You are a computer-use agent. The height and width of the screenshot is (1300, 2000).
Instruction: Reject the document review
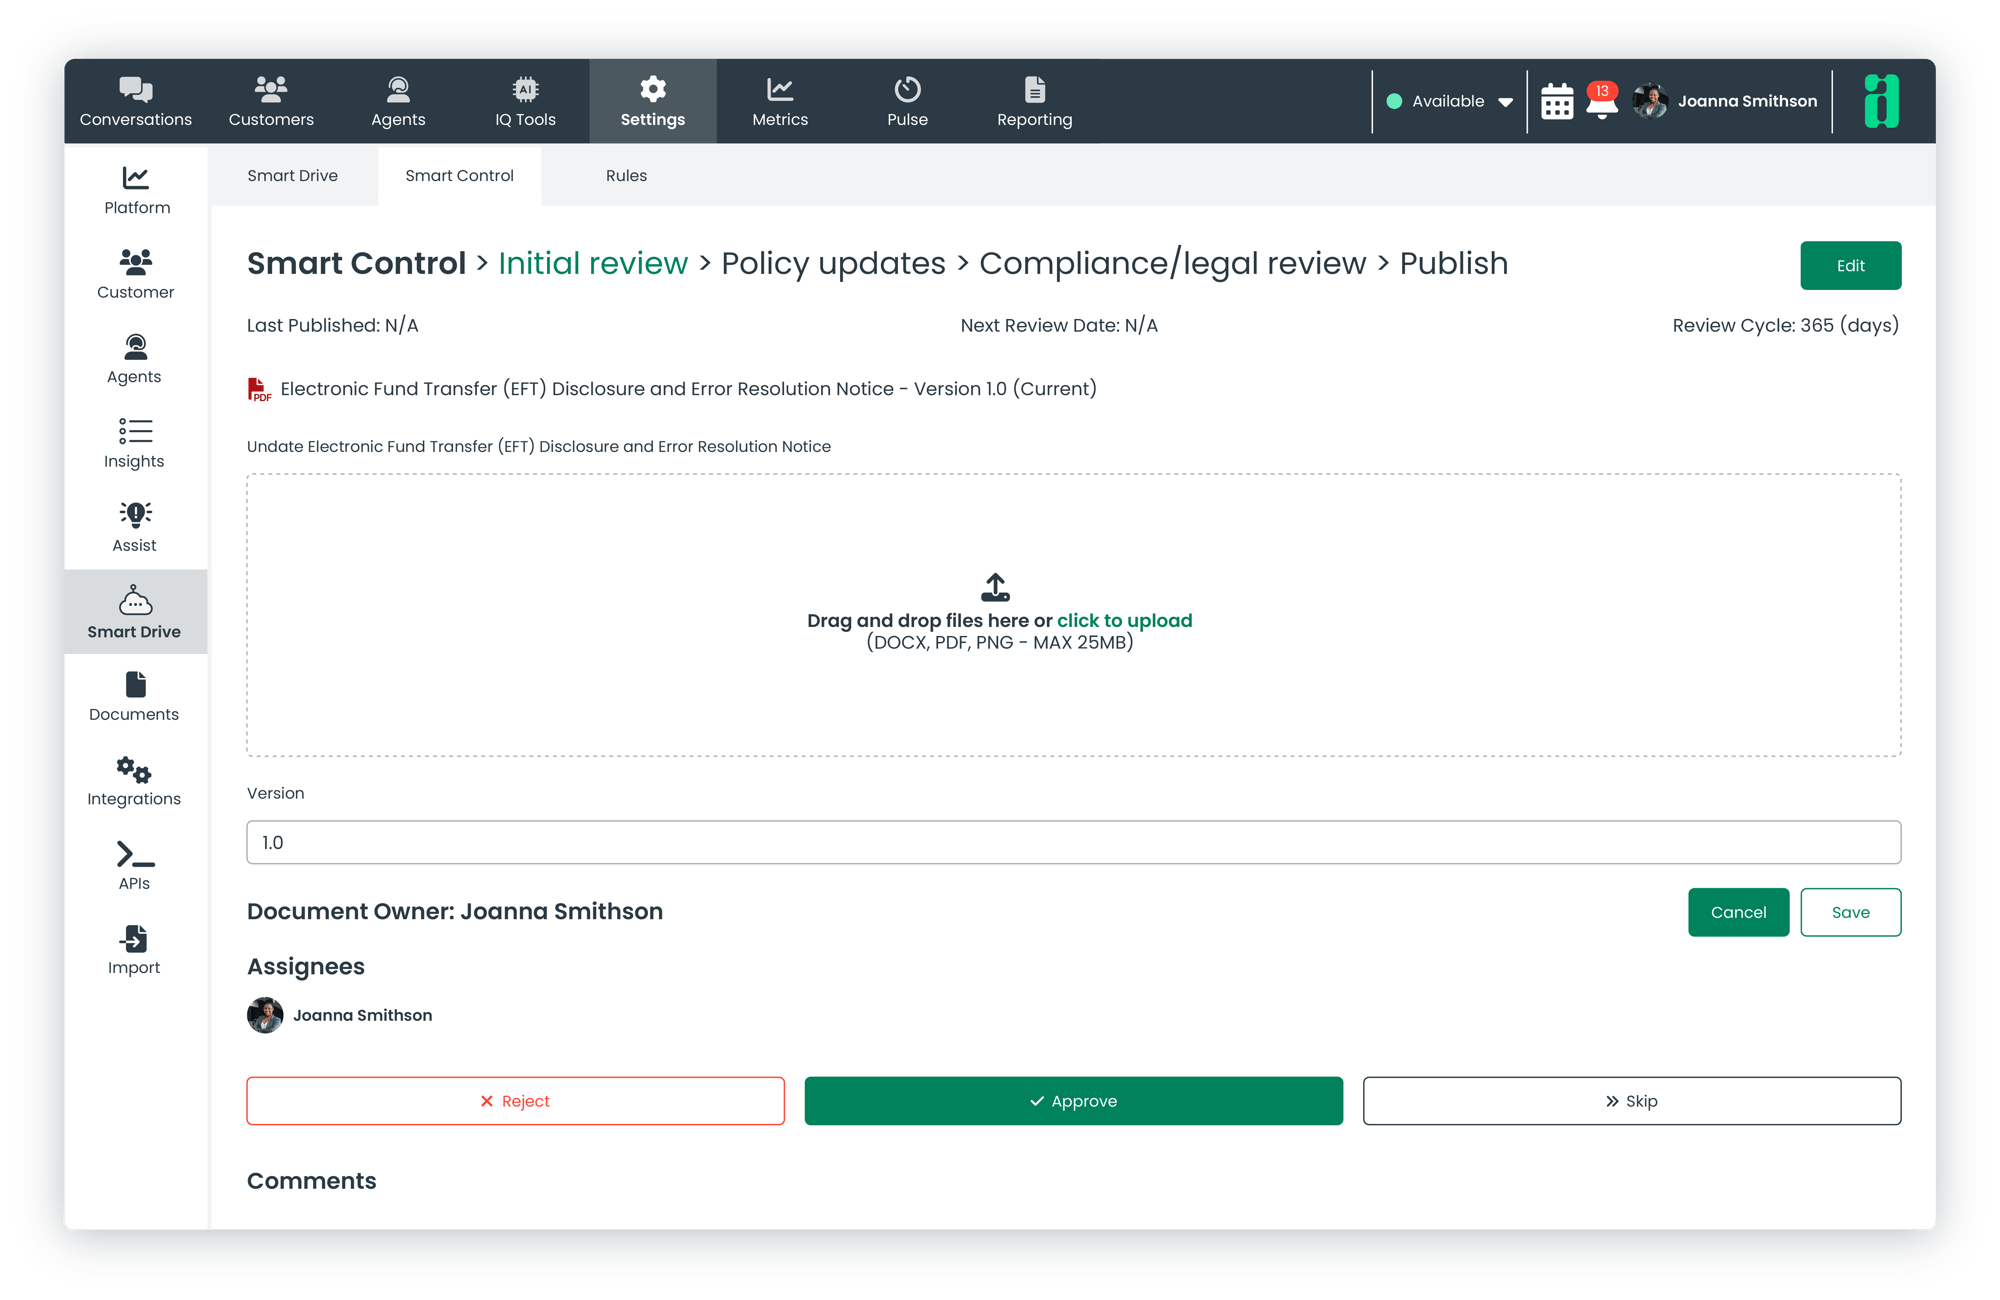(515, 1101)
